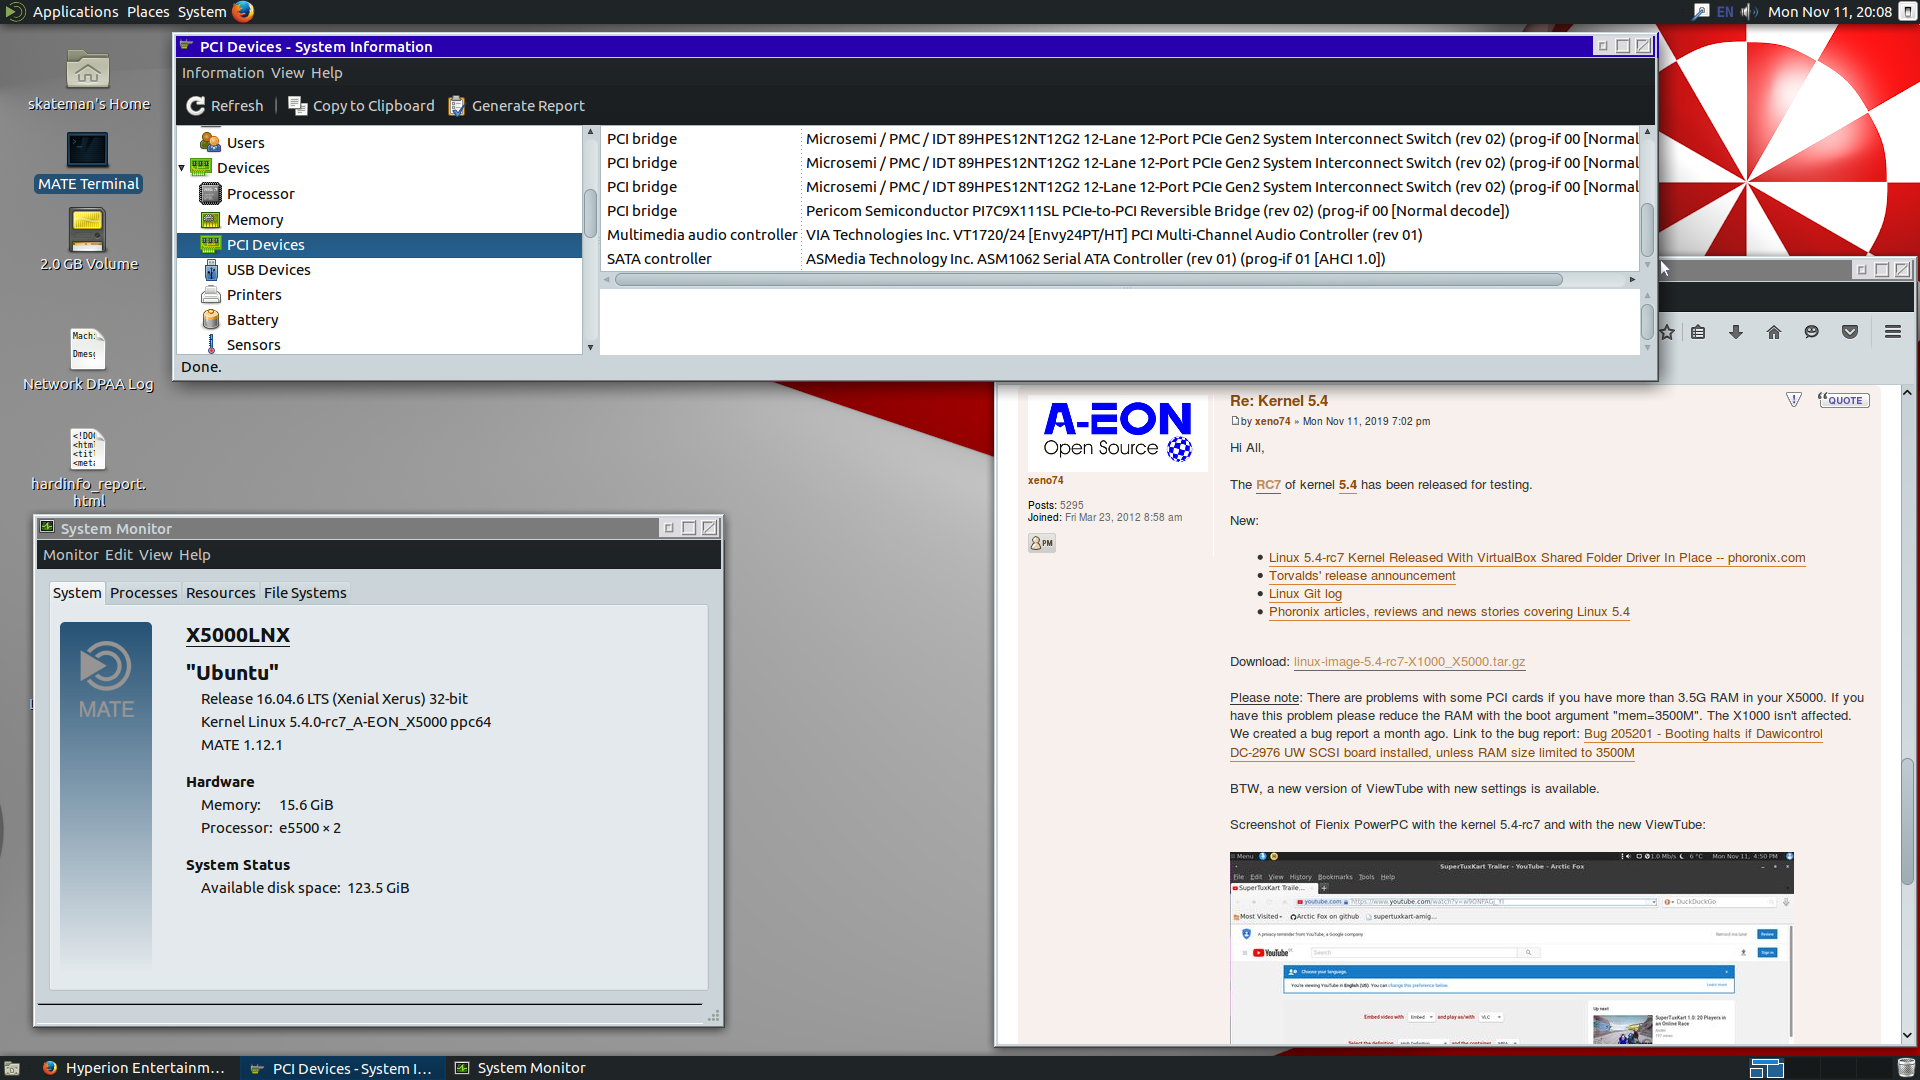The height and width of the screenshot is (1080, 1920).
Task: Open the RC7 link in the post
Action: (1268, 485)
